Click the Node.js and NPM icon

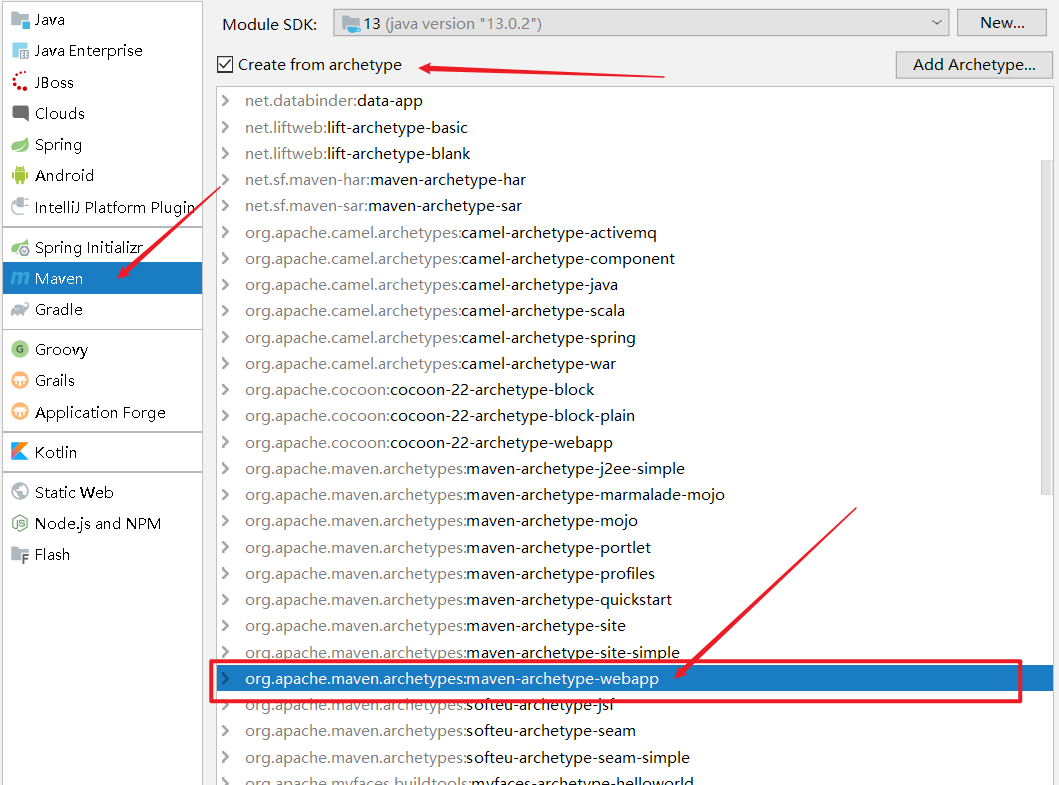20,524
